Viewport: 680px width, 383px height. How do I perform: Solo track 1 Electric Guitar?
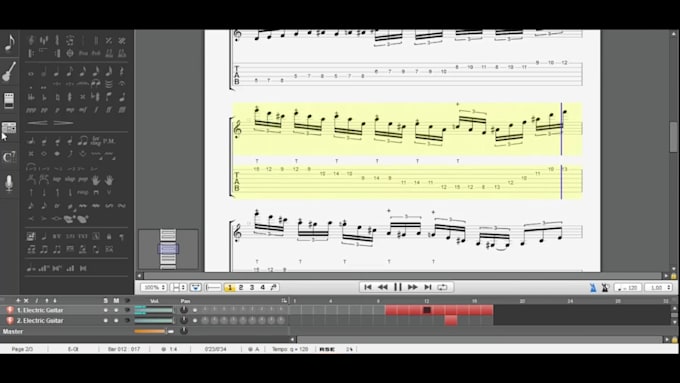(x=105, y=310)
